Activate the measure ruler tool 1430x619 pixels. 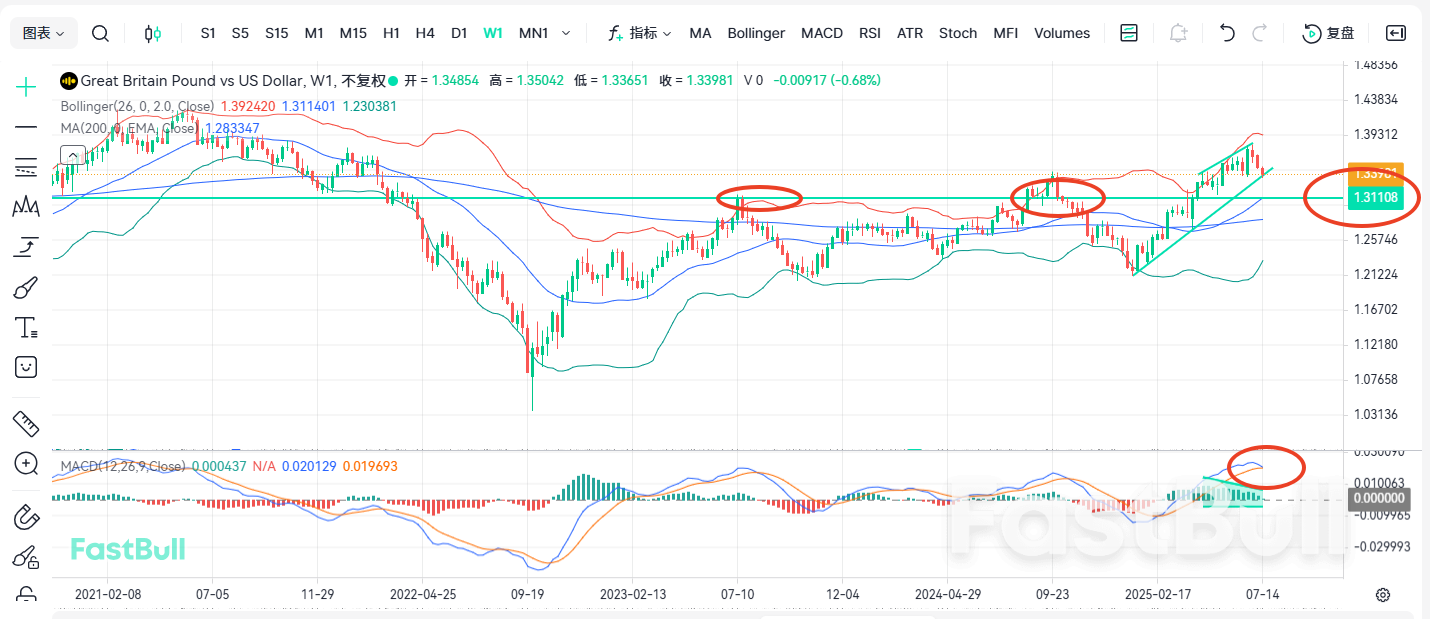coord(26,424)
